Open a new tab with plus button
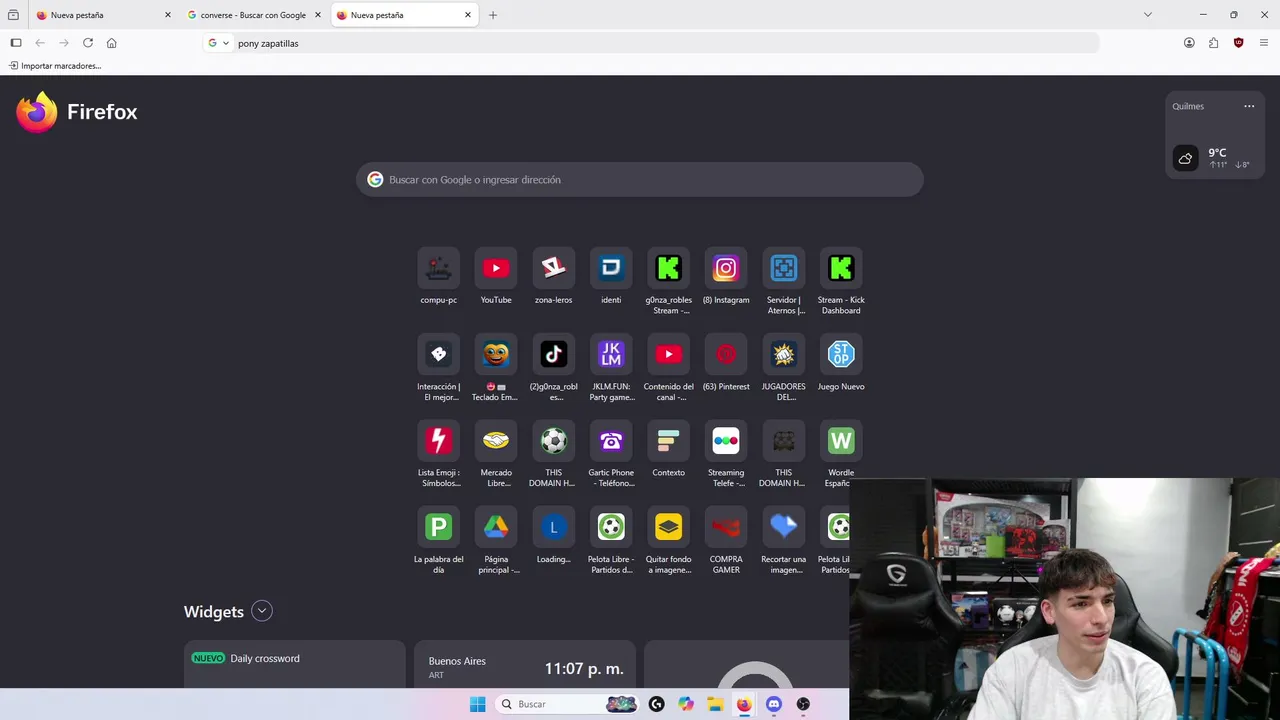The image size is (1280, 720). pyautogui.click(x=493, y=15)
